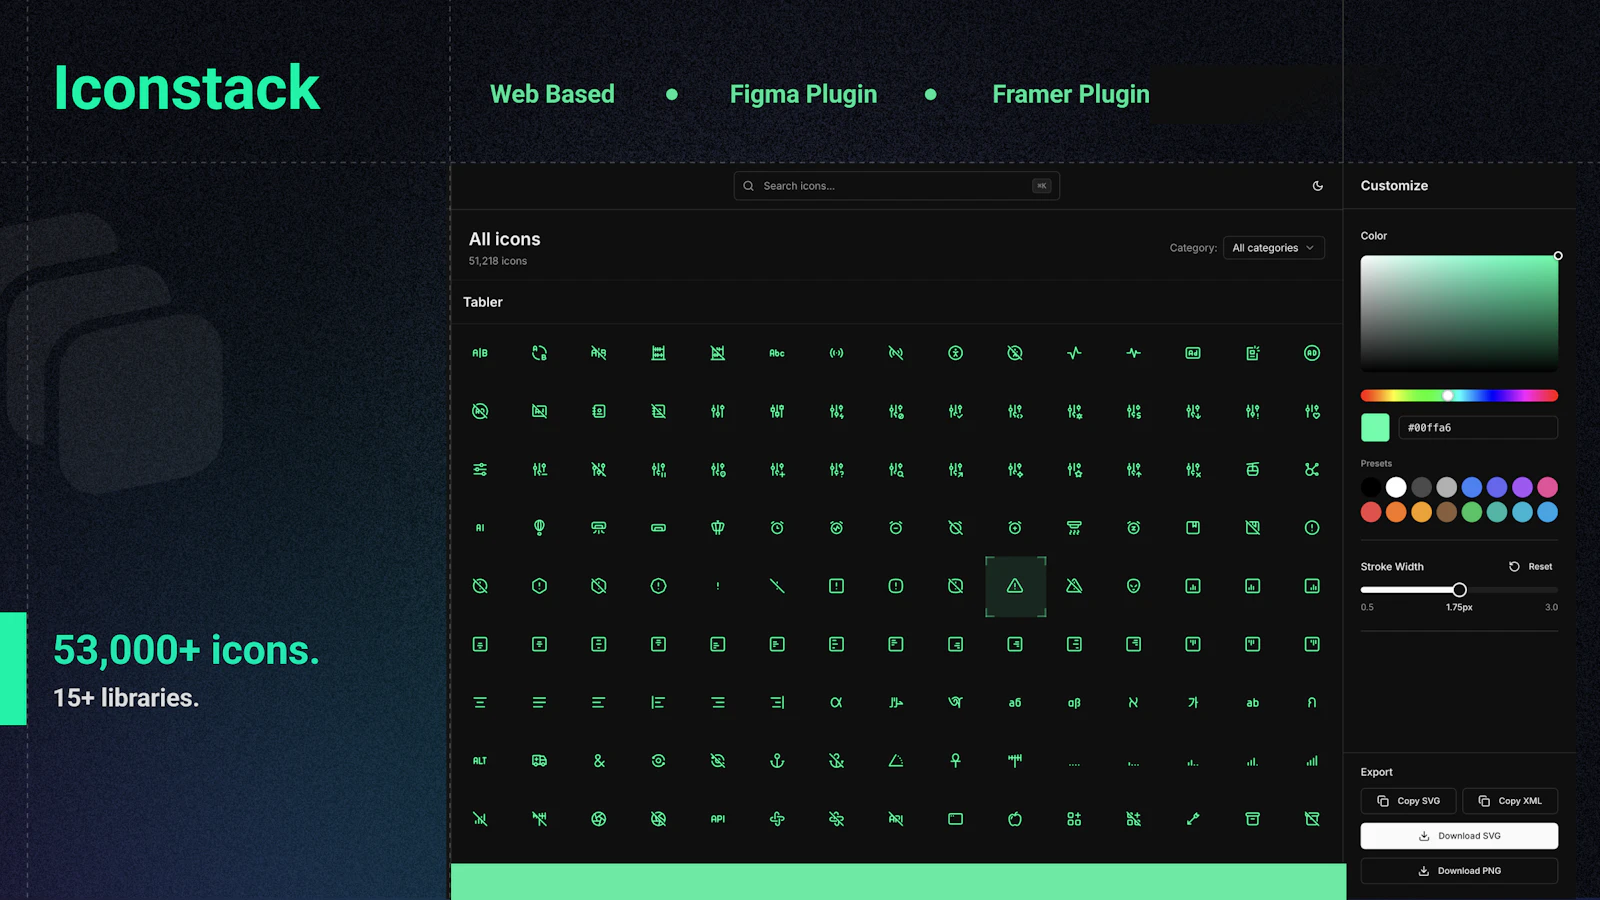This screenshot has height=900, width=1600.
Task: Select the aperture icon without slash
Action: pyautogui.click(x=599, y=819)
